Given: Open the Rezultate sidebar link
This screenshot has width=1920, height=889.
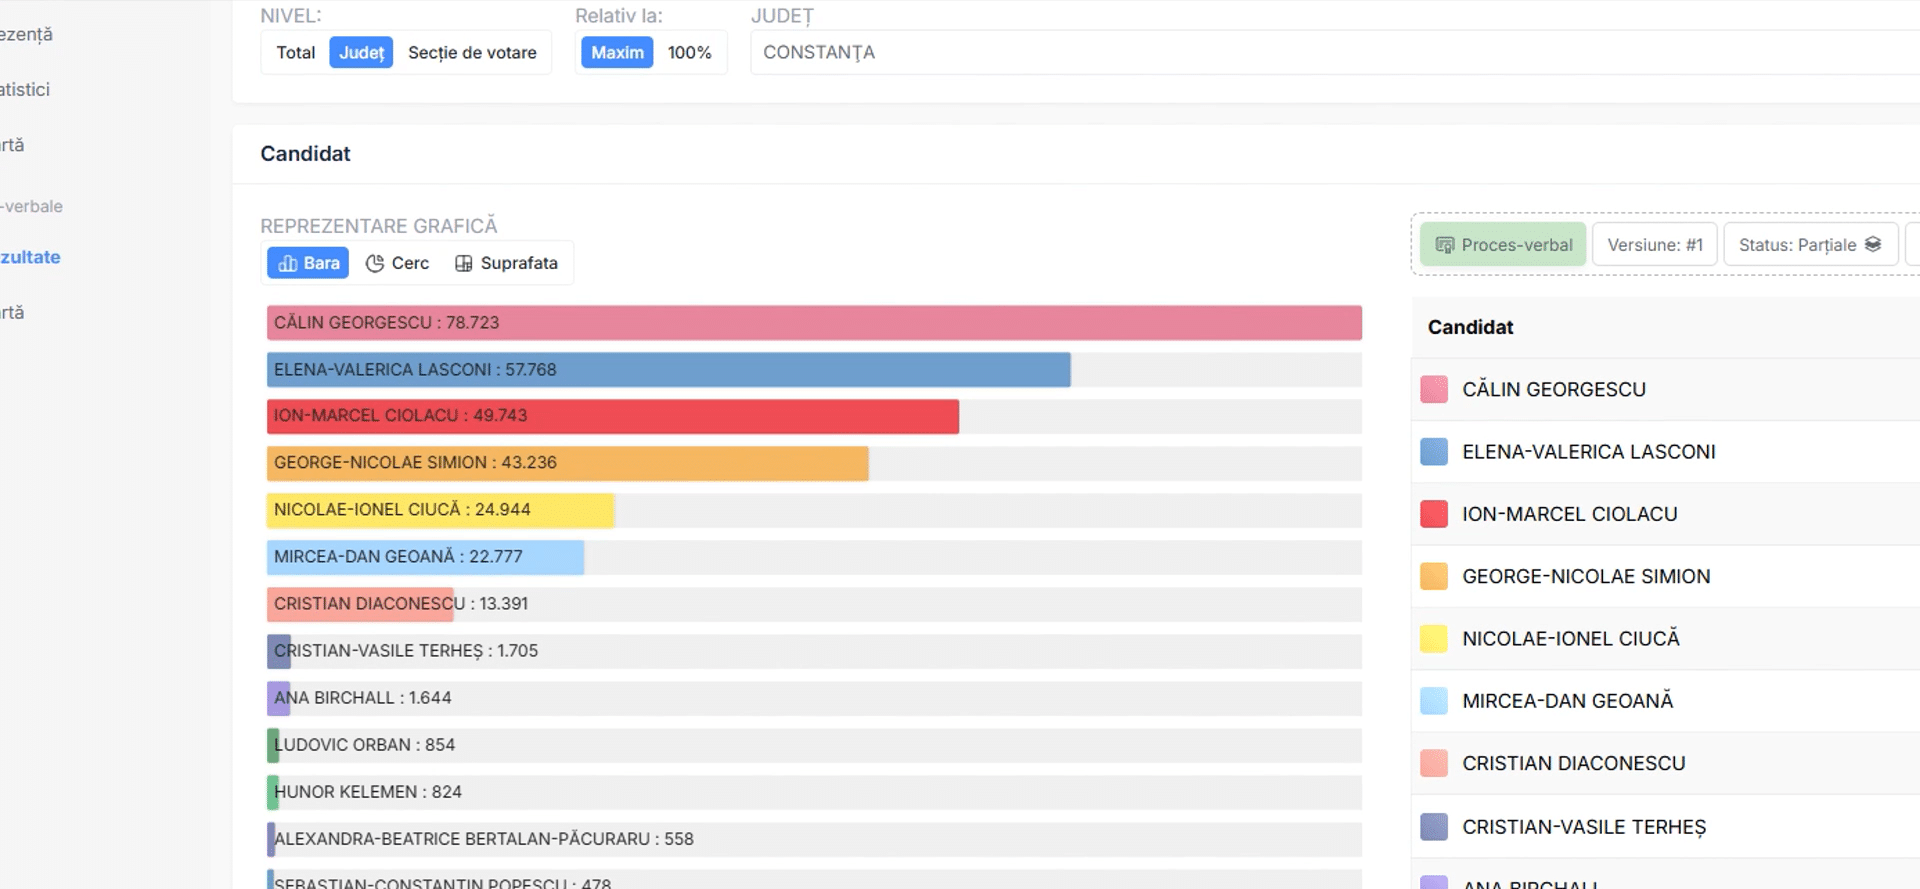Looking at the screenshot, I should click(30, 257).
